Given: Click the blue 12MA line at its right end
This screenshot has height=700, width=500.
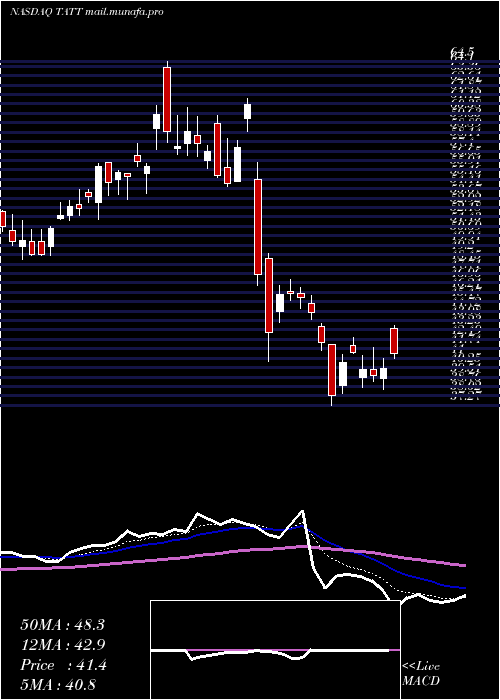Looking at the screenshot, I should tap(462, 588).
